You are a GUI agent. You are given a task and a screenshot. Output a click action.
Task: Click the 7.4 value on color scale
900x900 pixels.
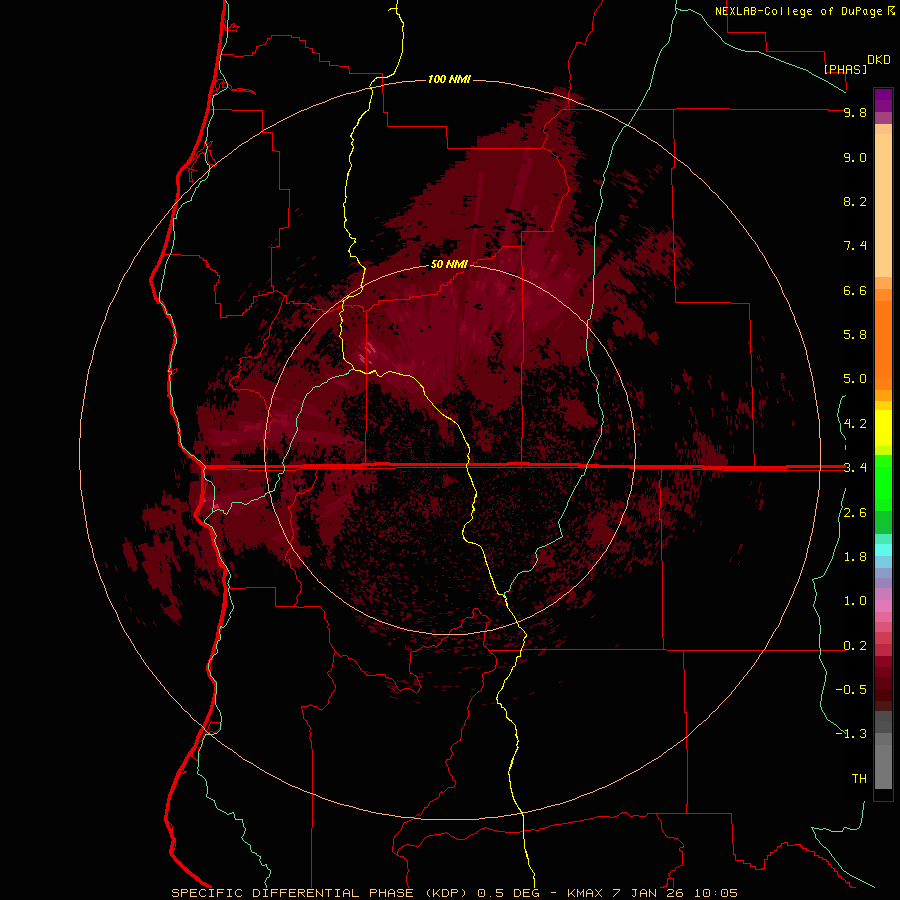(x=855, y=246)
